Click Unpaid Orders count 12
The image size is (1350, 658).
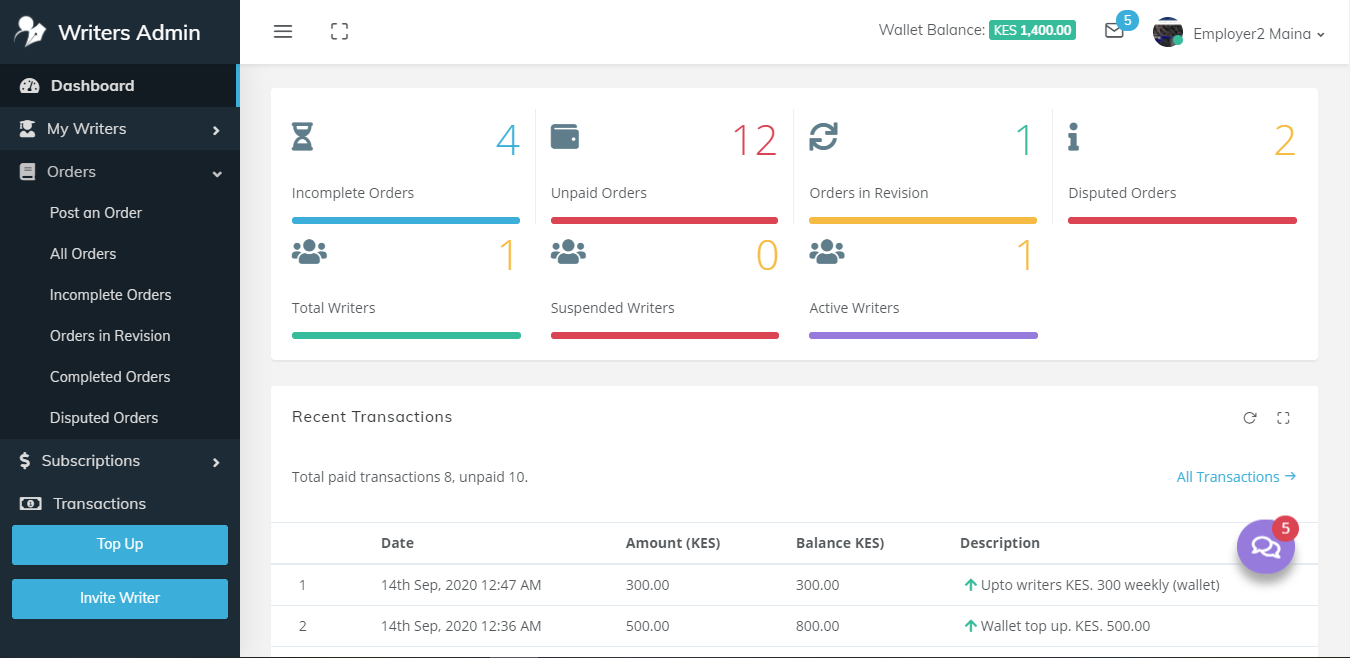coord(754,141)
